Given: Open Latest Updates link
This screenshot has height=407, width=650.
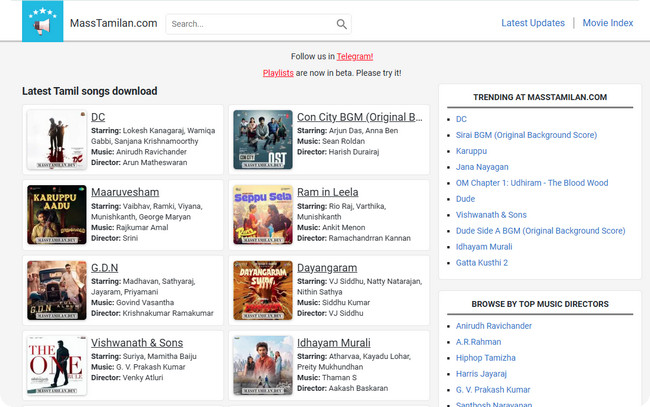Looking at the screenshot, I should tap(533, 23).
